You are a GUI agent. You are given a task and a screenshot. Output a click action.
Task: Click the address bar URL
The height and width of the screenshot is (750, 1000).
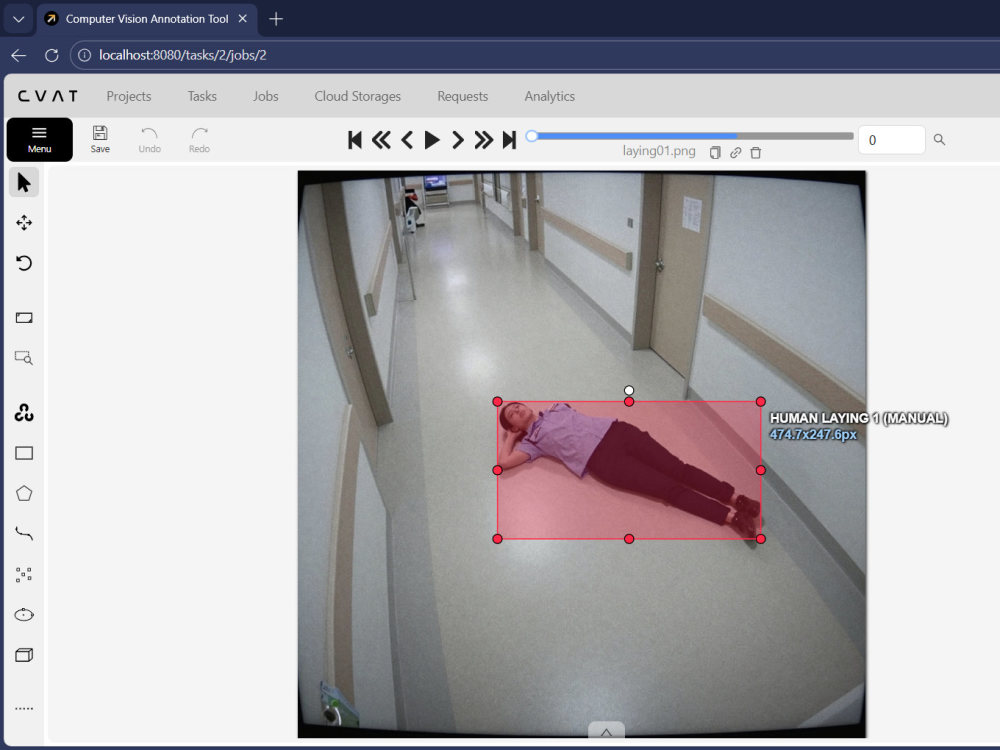pyautogui.click(x=182, y=55)
